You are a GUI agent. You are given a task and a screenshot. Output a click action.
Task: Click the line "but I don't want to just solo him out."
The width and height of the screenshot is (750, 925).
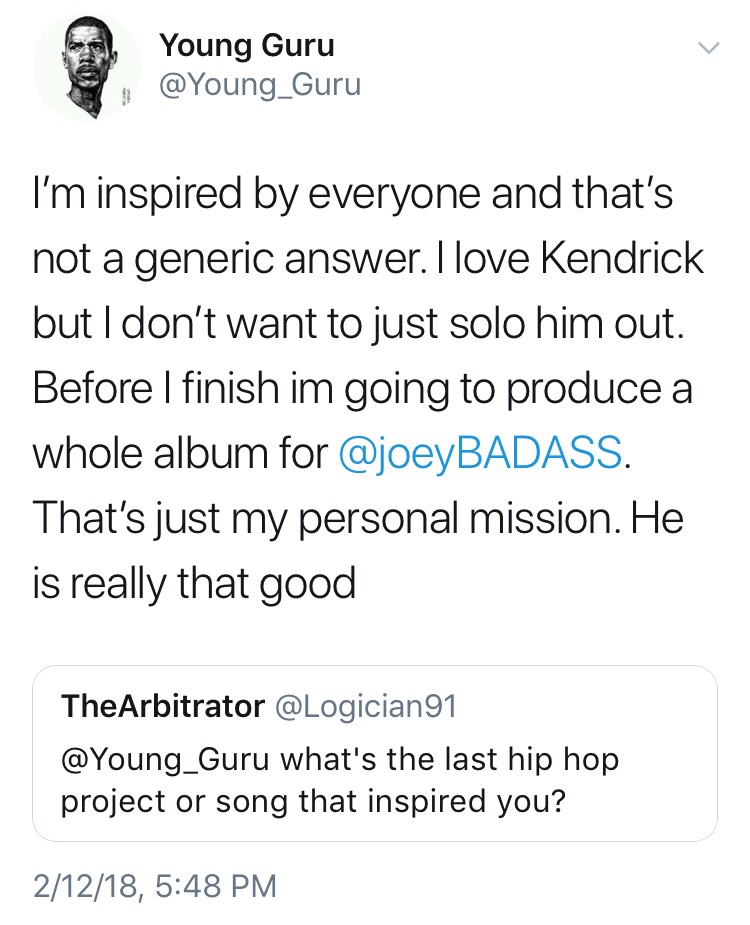click(x=358, y=324)
